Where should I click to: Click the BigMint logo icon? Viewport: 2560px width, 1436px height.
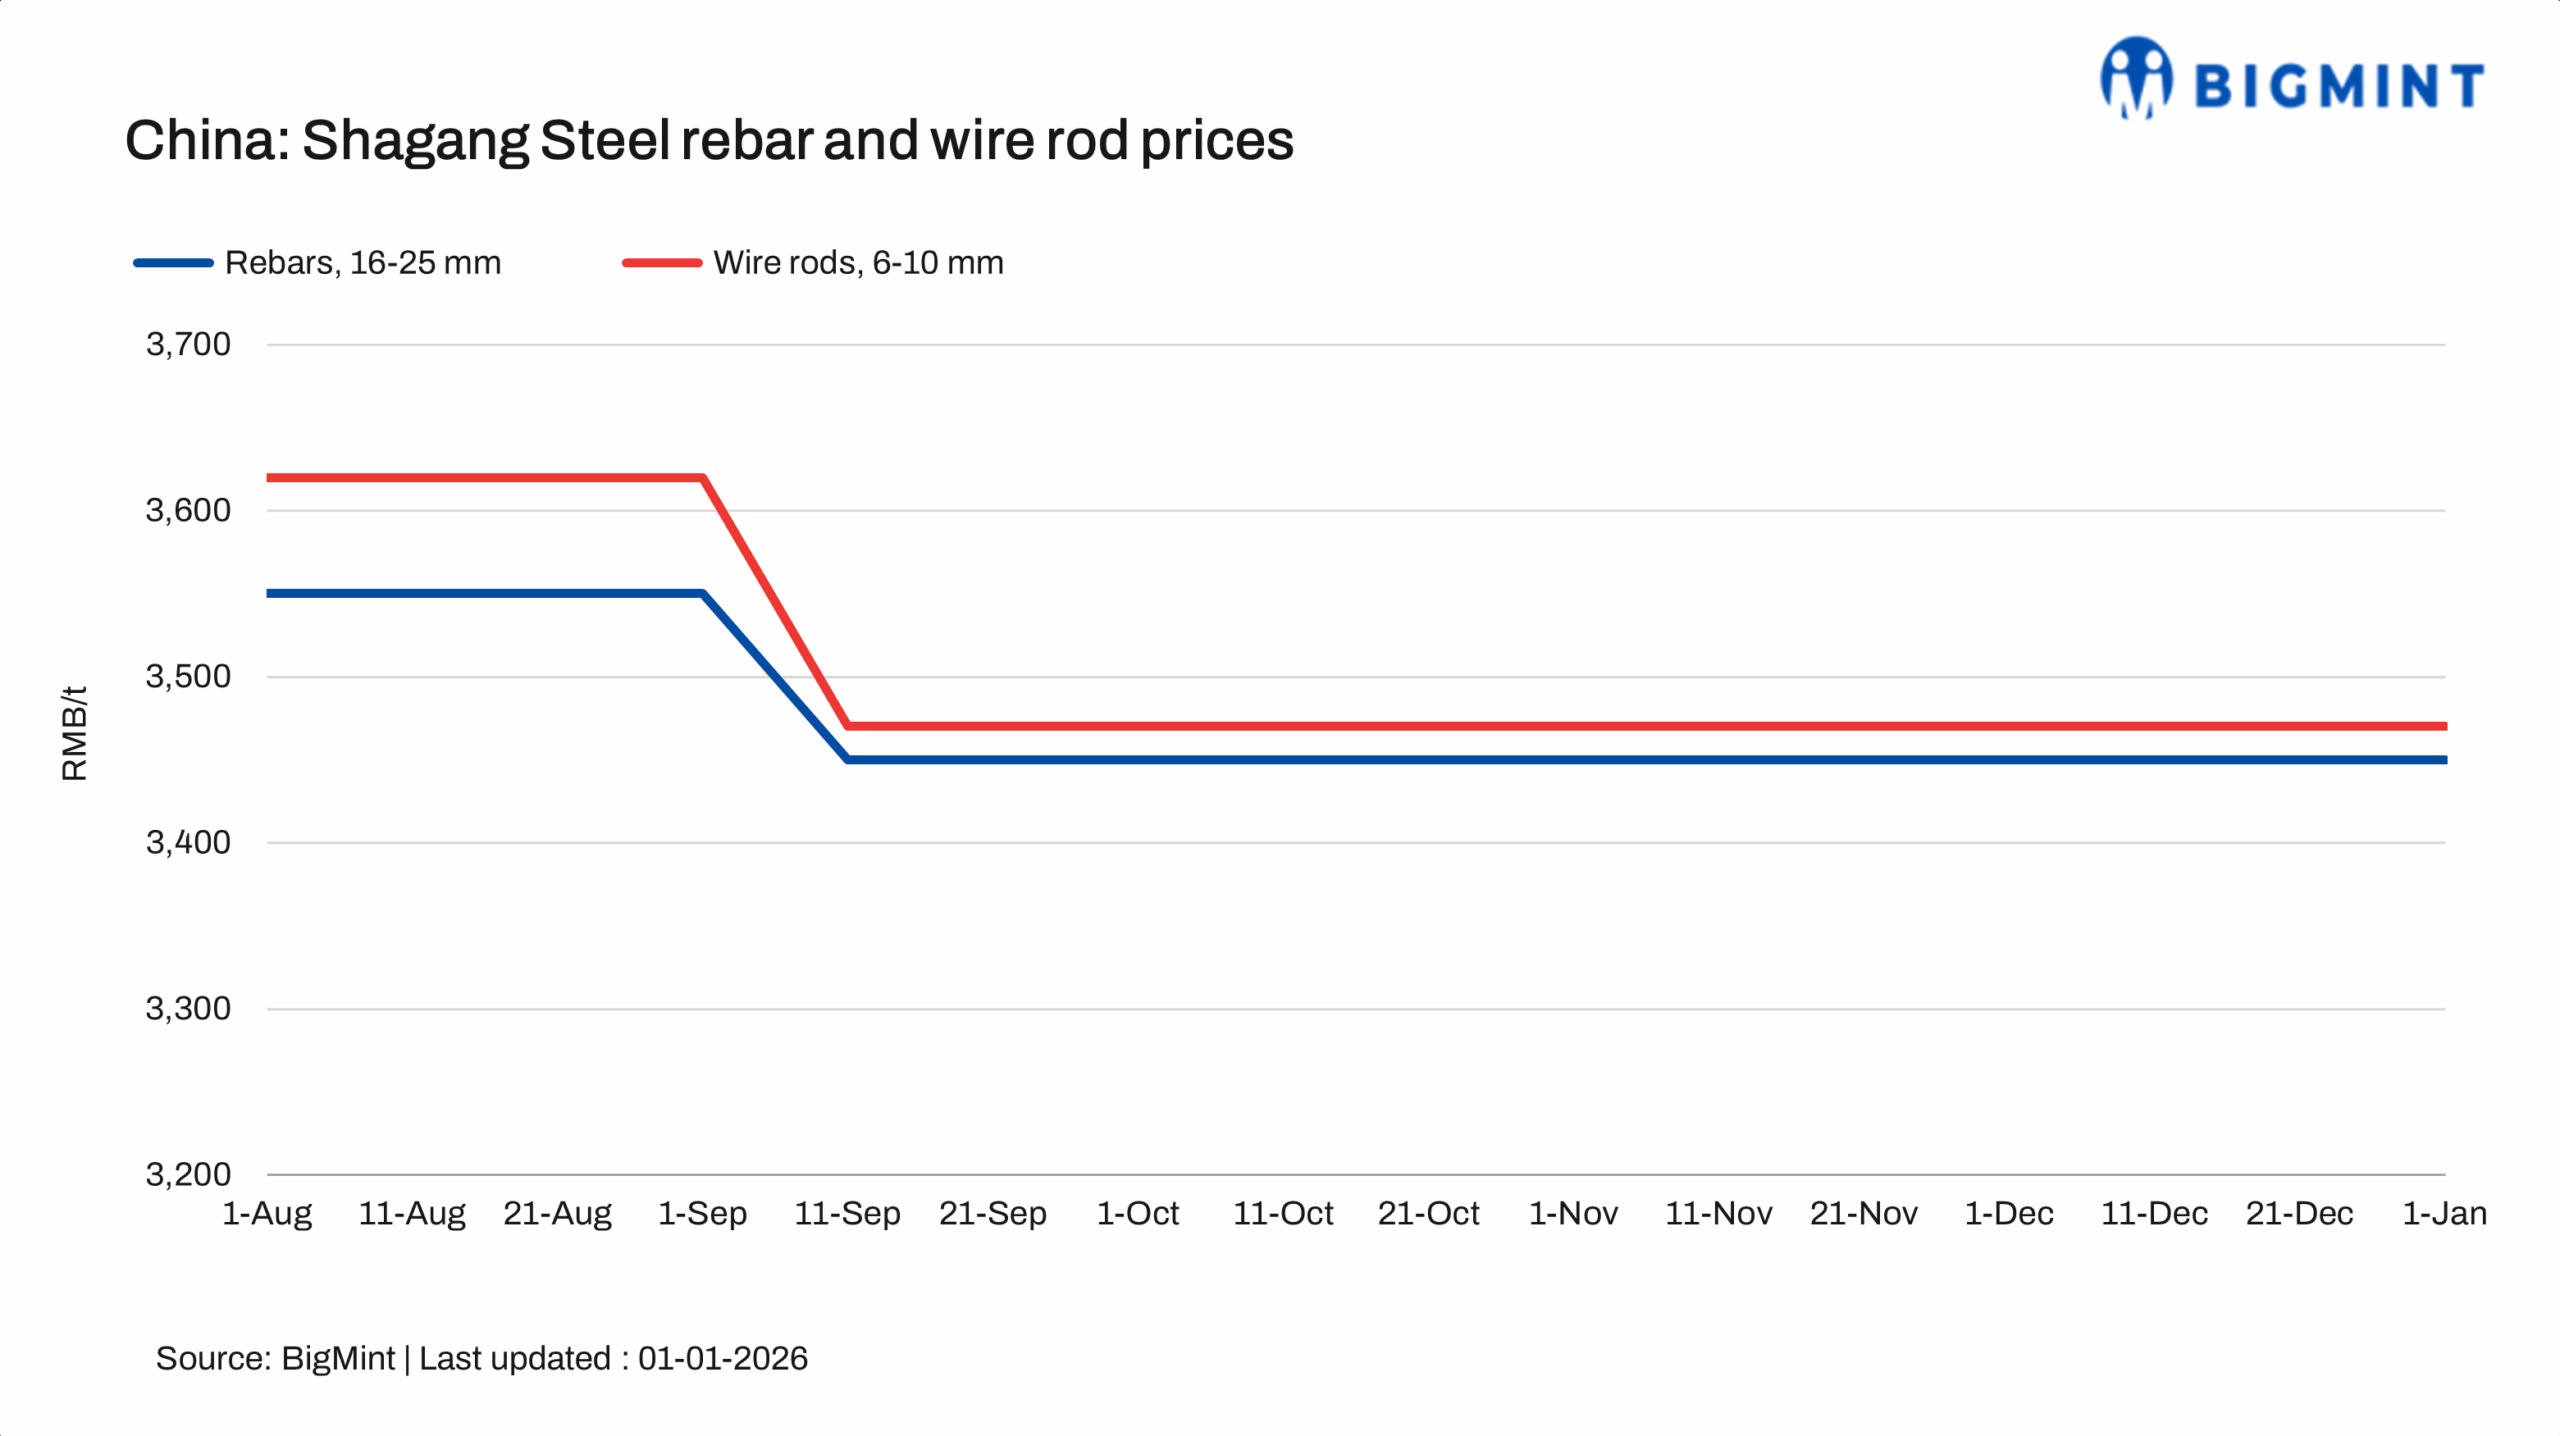(2136, 78)
